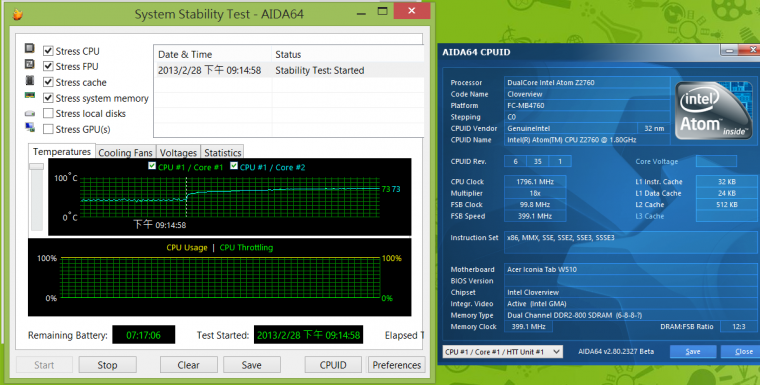
Task: Open the Preferences button
Action: tap(396, 365)
